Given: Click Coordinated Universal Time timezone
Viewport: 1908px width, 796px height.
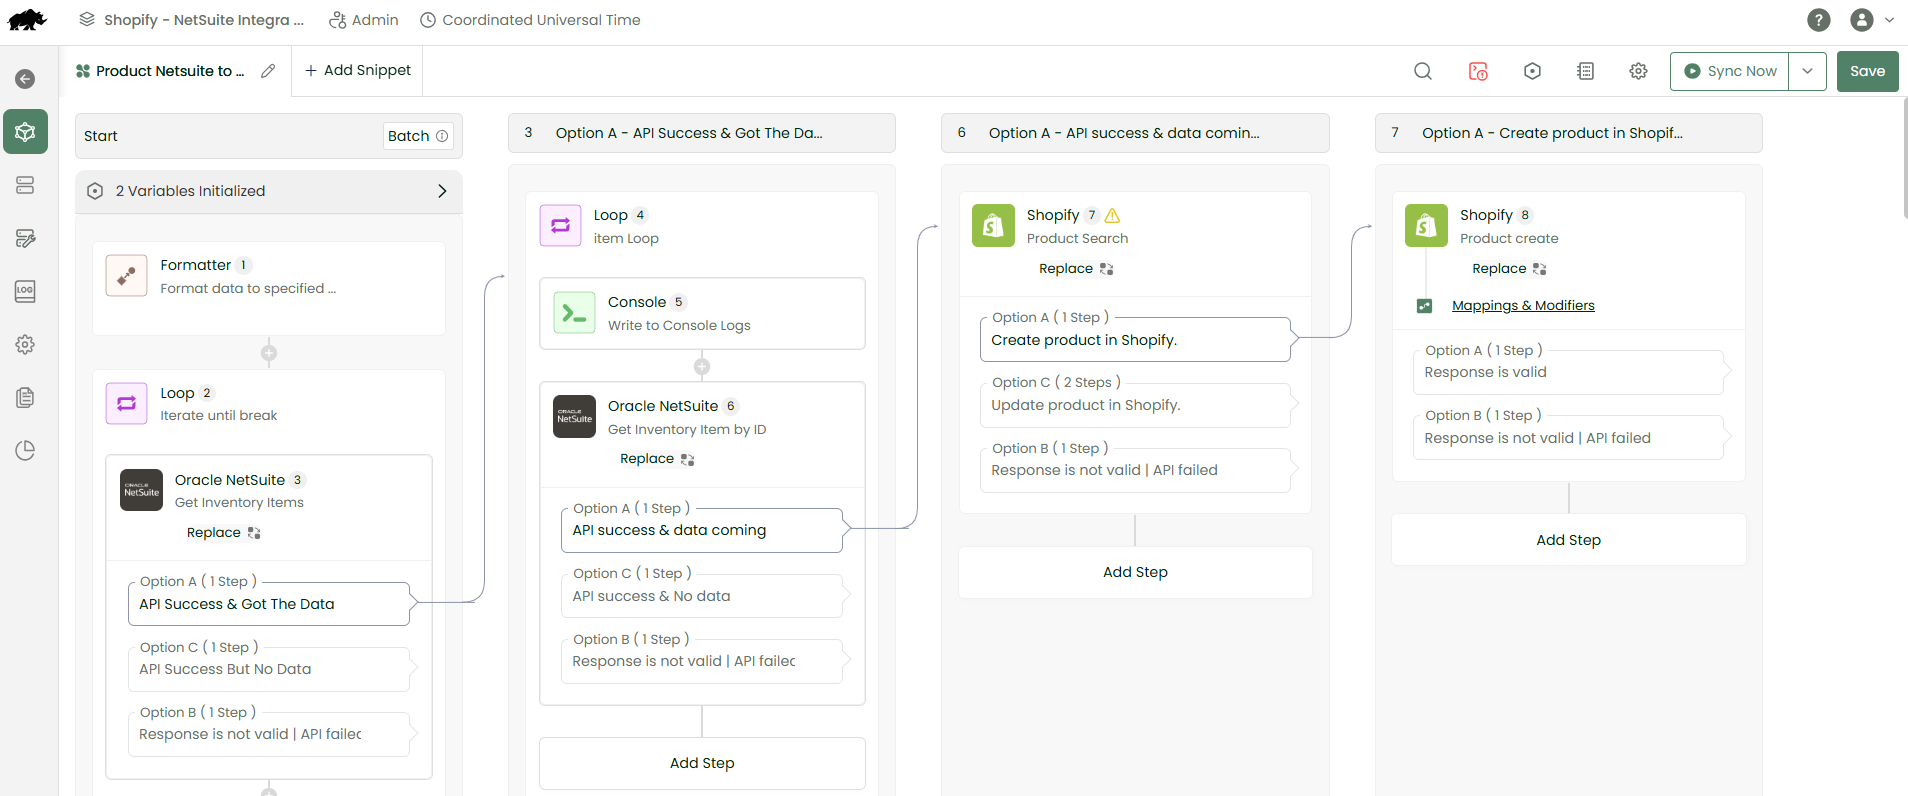Looking at the screenshot, I should (x=530, y=20).
